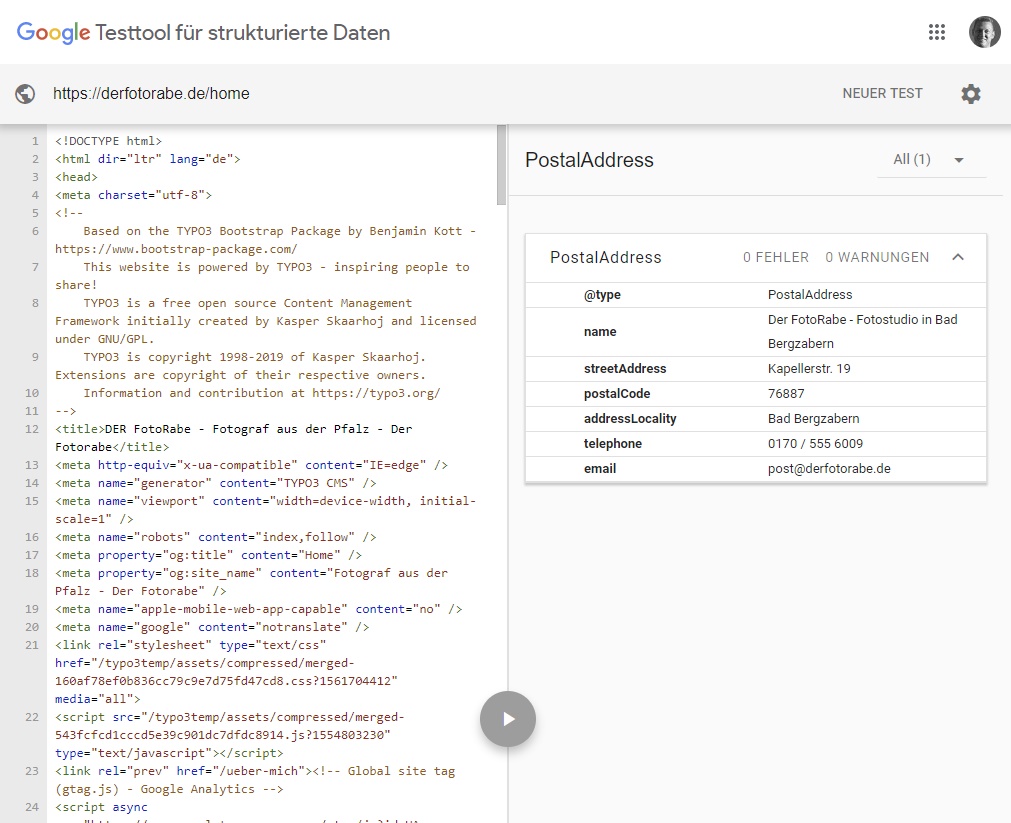Open the All (1) filter dropdown
This screenshot has width=1011, height=823.
click(x=930, y=160)
